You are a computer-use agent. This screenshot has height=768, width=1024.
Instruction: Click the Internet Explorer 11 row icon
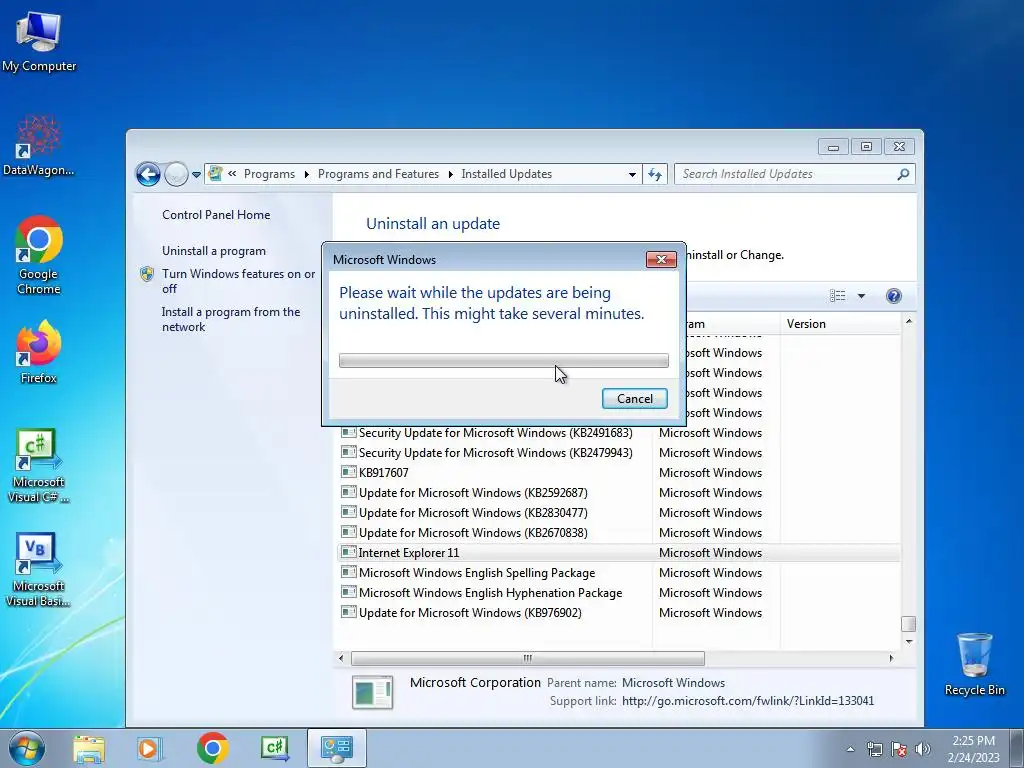349,552
